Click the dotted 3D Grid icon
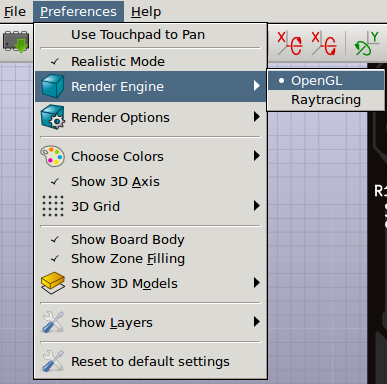This screenshot has width=387, height=384. (x=53, y=206)
